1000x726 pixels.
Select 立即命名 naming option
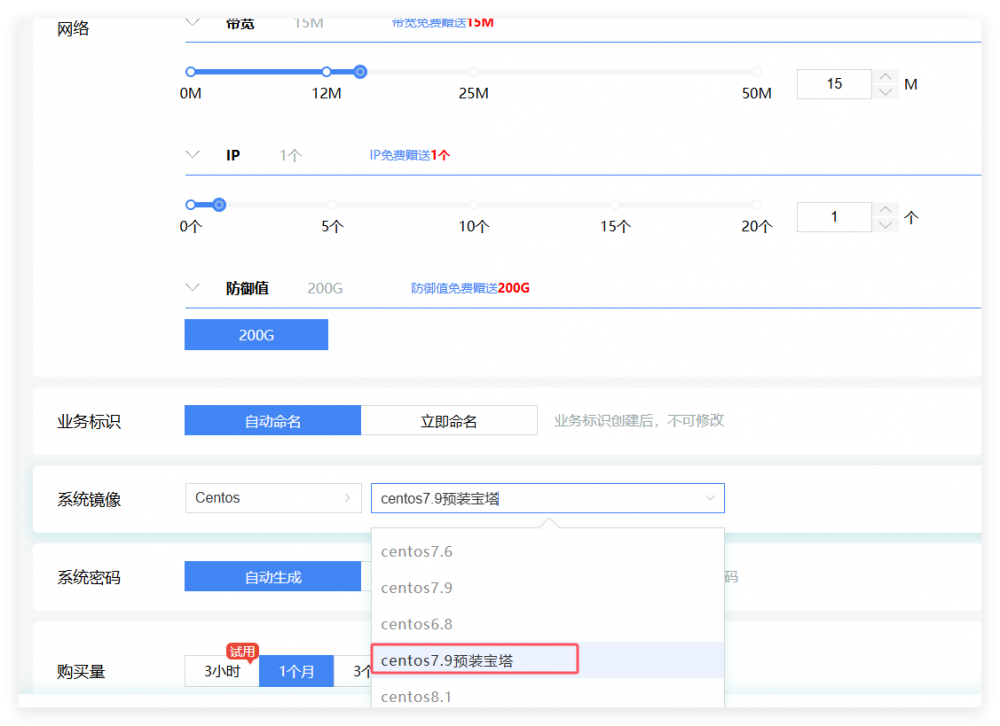pyautogui.click(x=449, y=421)
